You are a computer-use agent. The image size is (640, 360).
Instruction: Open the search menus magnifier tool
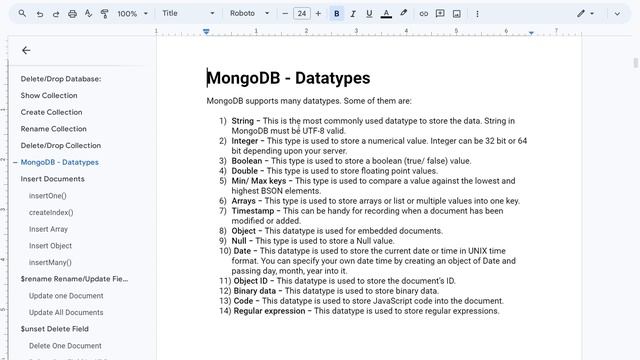click(x=22, y=13)
